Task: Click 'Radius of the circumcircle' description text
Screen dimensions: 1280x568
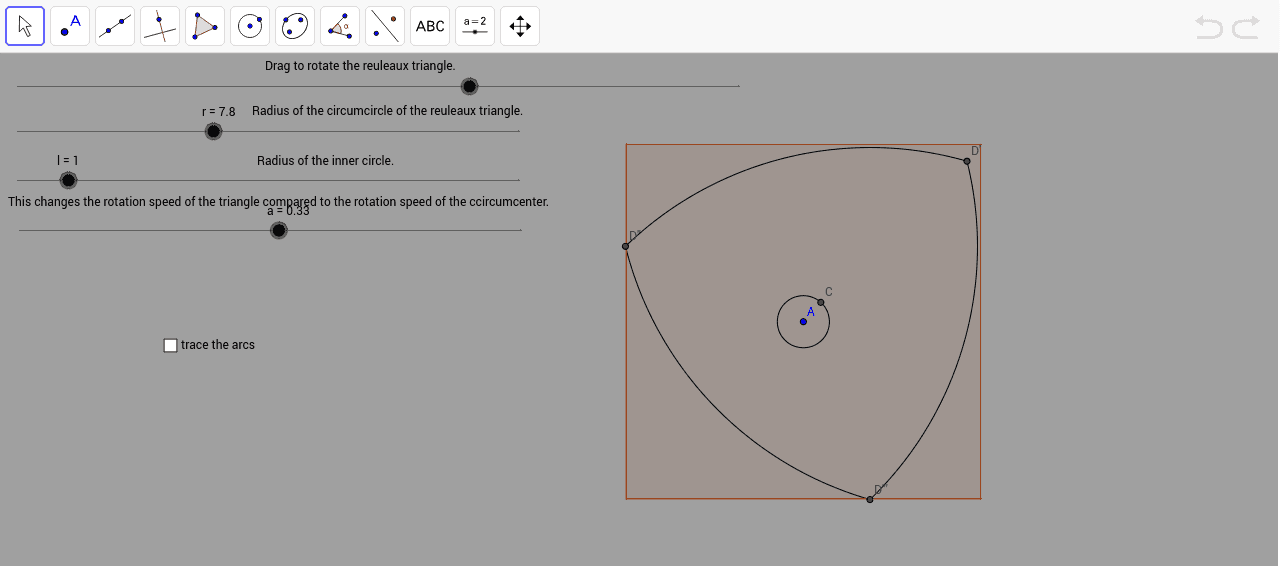Action: (387, 111)
